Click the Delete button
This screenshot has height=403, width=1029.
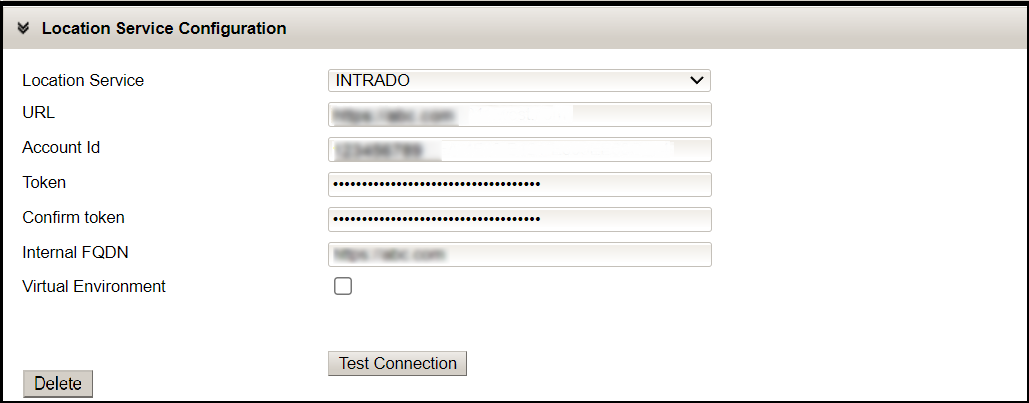[58, 384]
